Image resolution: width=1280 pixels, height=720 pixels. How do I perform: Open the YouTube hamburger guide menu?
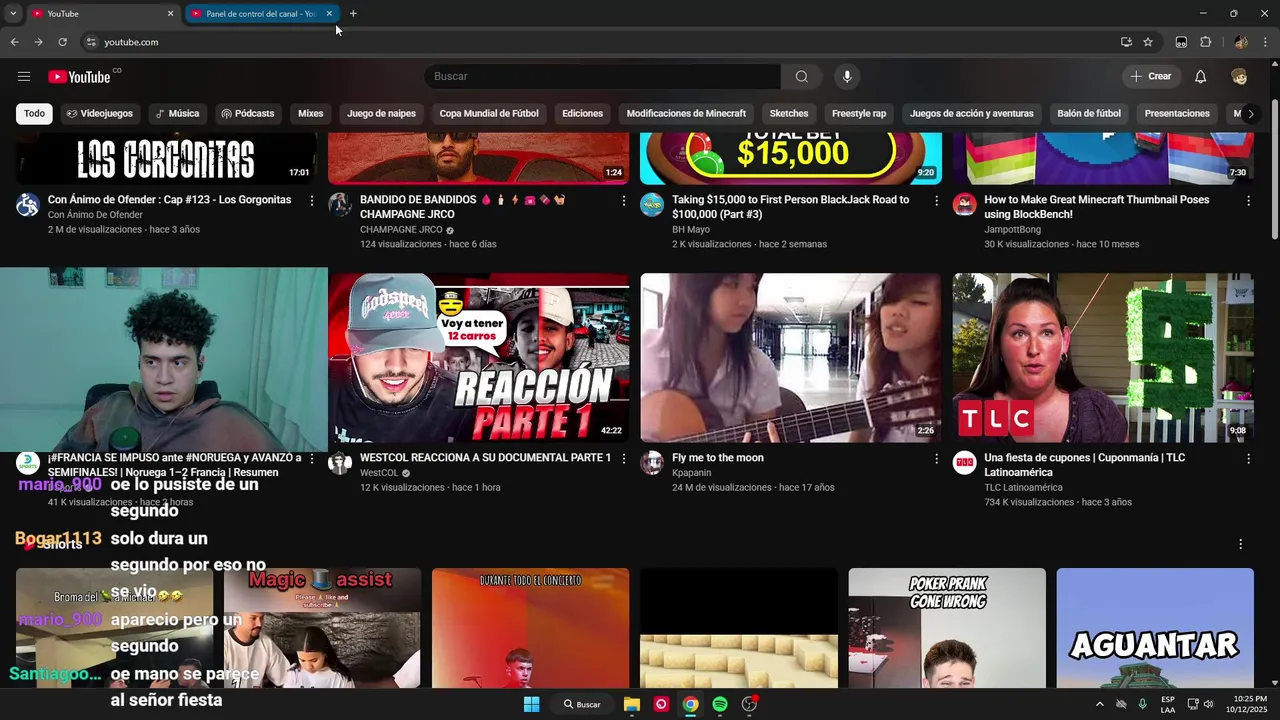click(x=24, y=77)
